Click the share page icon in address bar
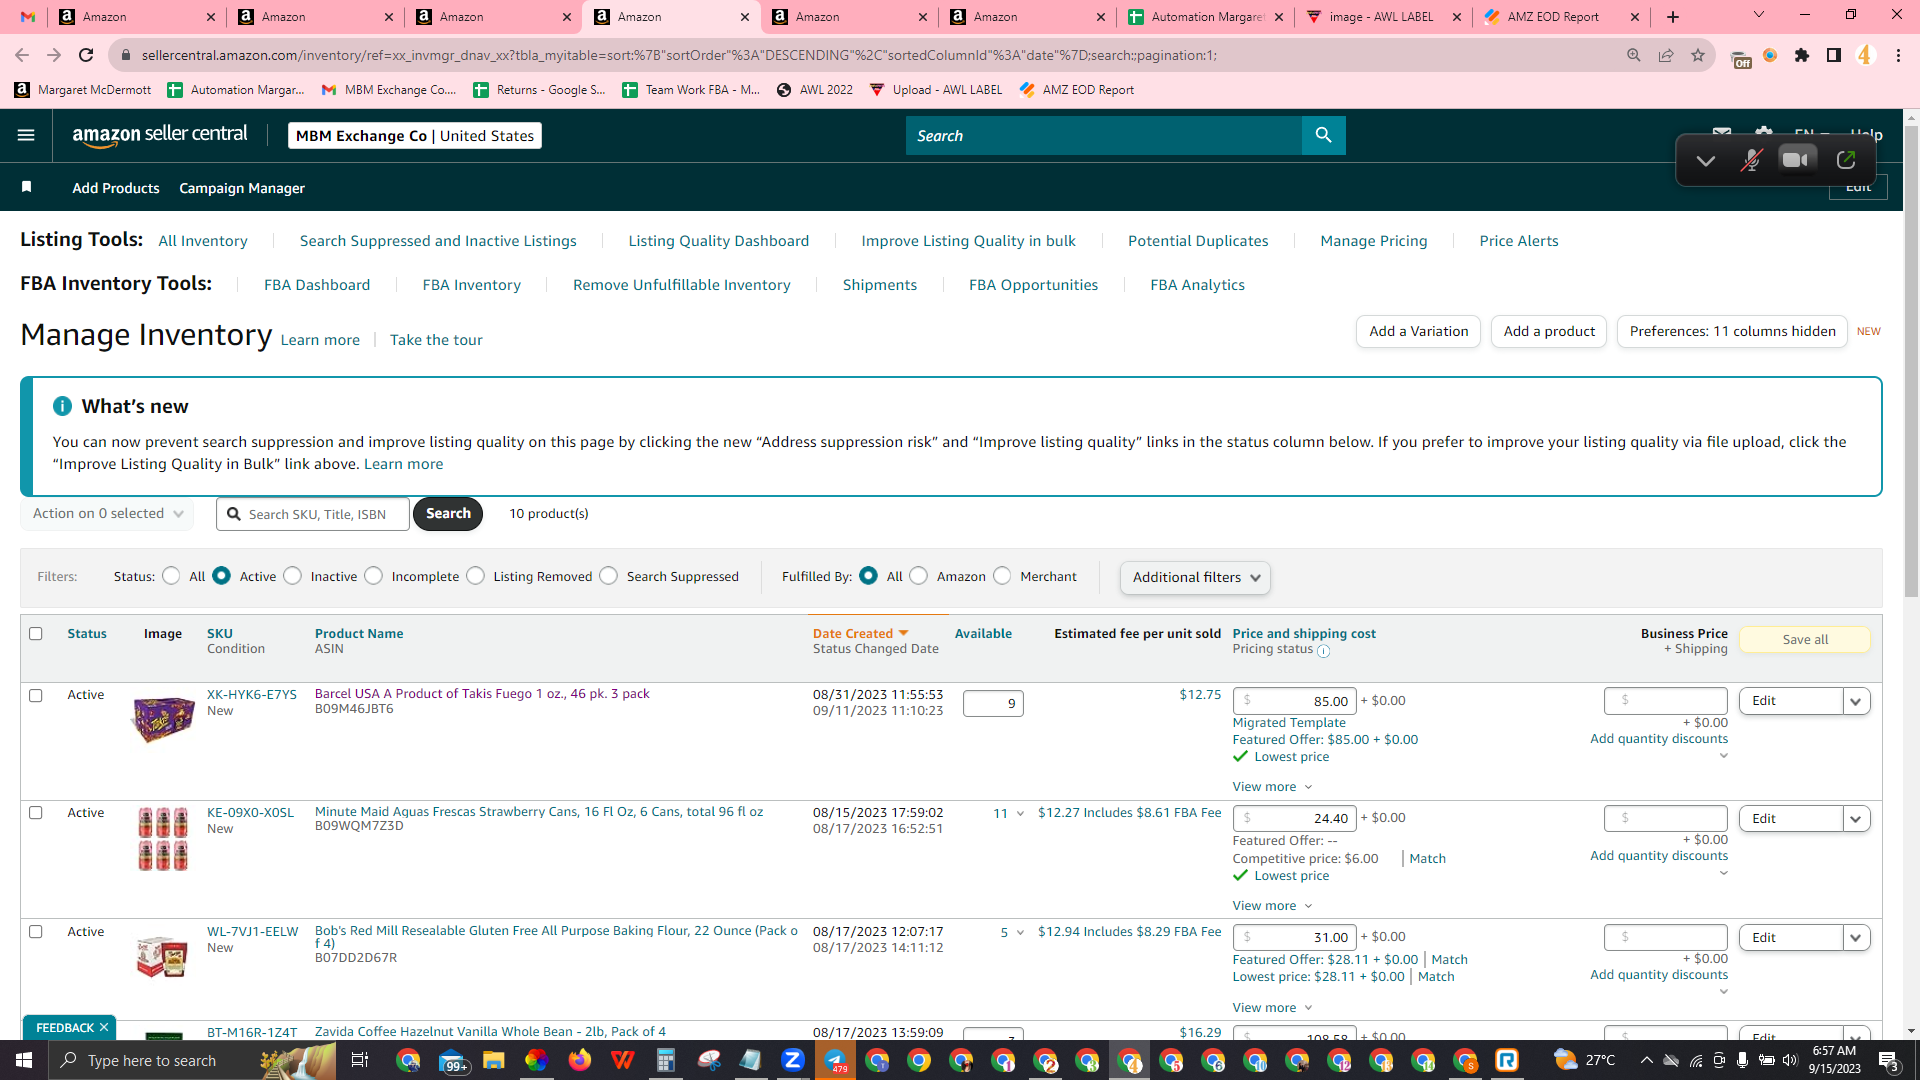 point(1666,55)
